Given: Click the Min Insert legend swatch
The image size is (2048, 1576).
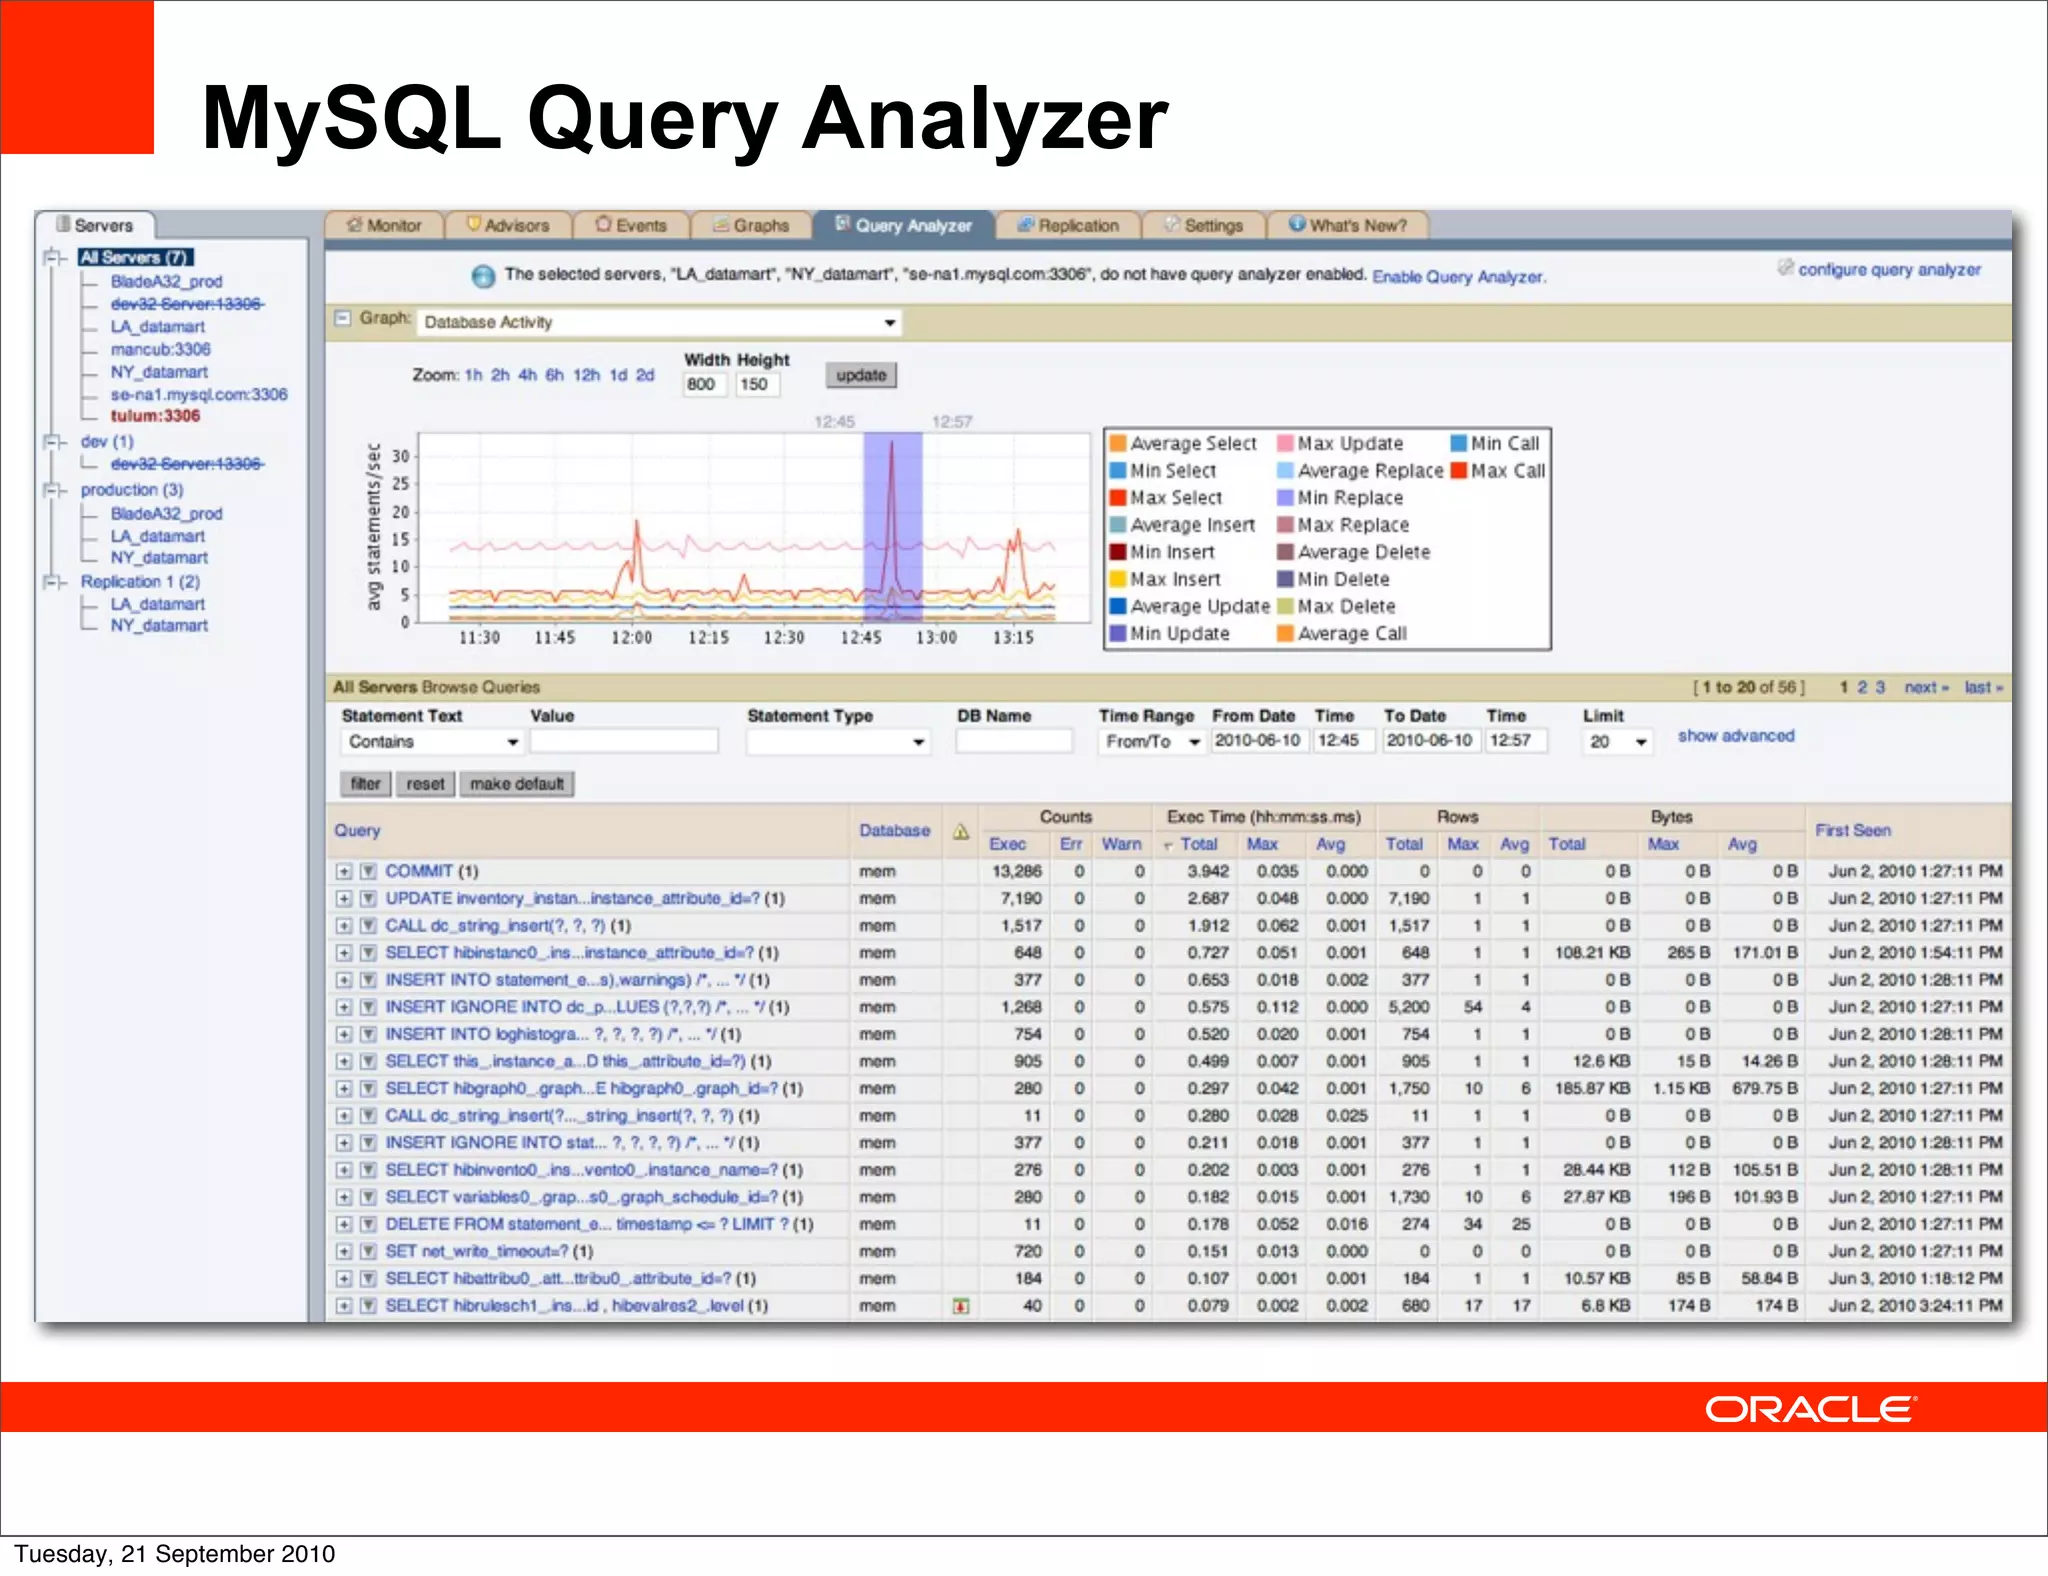Looking at the screenshot, I should point(1118,552).
